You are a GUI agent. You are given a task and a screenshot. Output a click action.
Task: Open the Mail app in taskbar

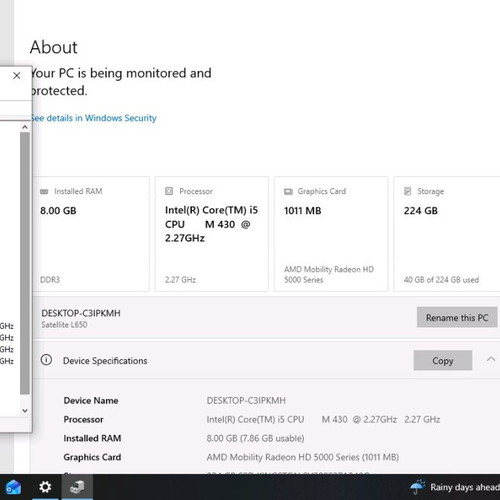tap(13, 487)
